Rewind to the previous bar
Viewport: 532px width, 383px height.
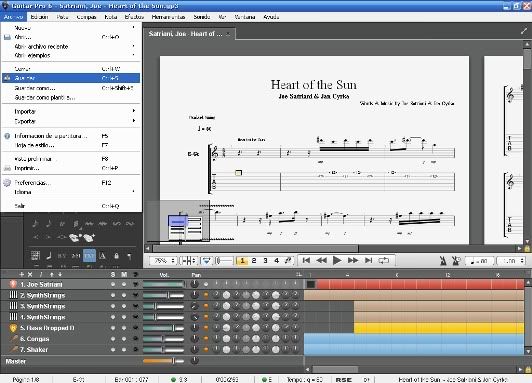pyautogui.click(x=321, y=261)
